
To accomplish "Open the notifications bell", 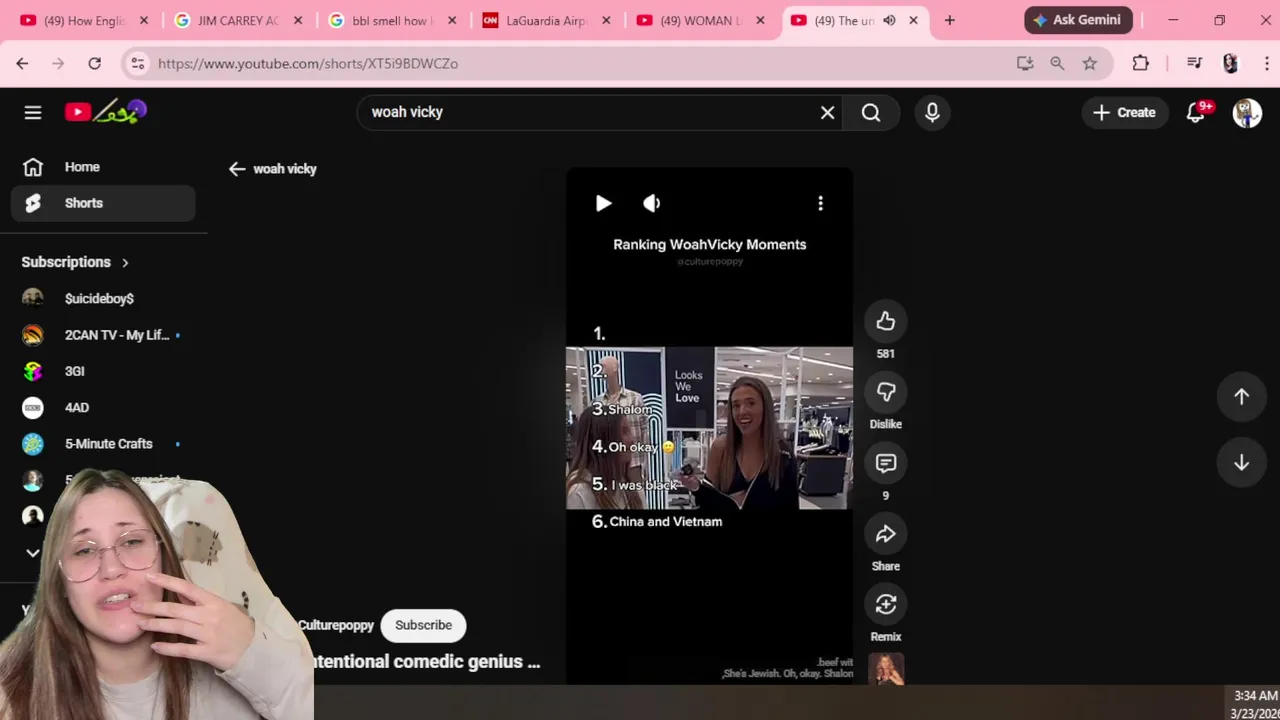I will [1196, 112].
